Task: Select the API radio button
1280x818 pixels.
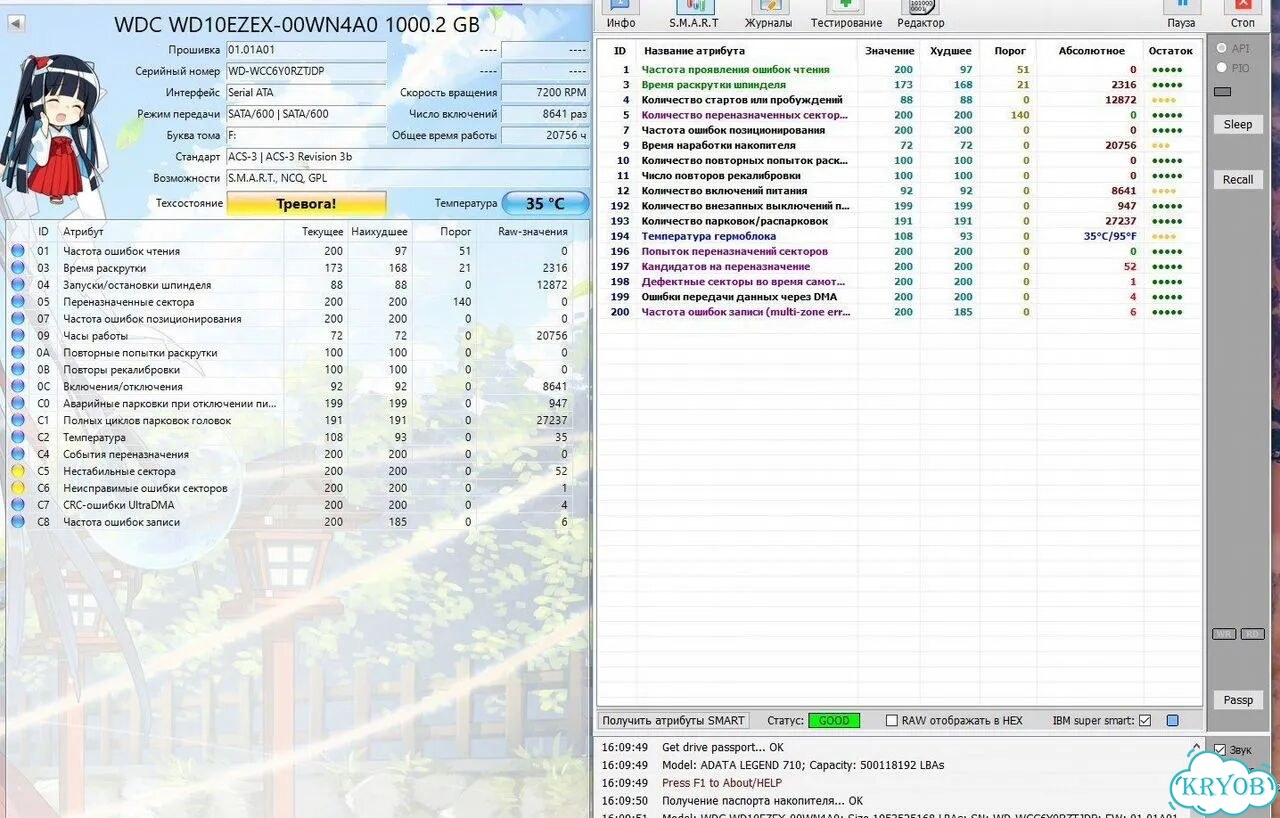Action: click(x=1222, y=48)
